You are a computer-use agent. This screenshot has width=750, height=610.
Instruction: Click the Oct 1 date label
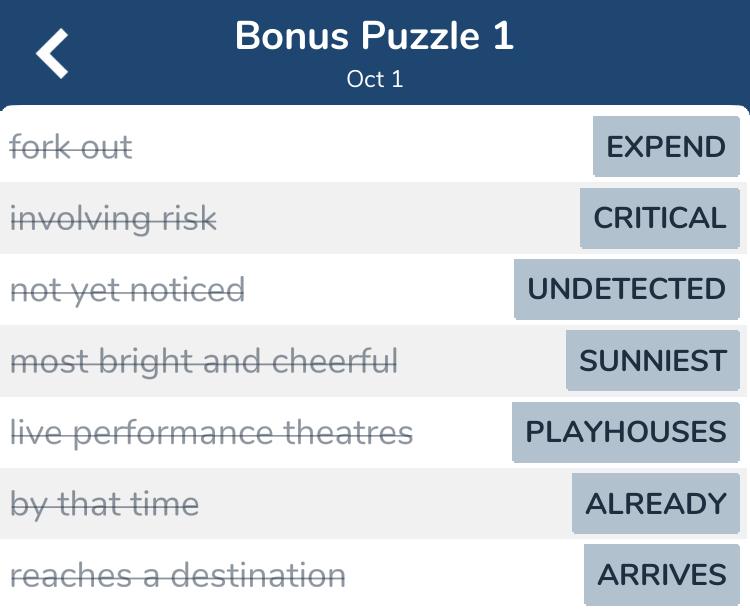pyautogui.click(x=375, y=79)
